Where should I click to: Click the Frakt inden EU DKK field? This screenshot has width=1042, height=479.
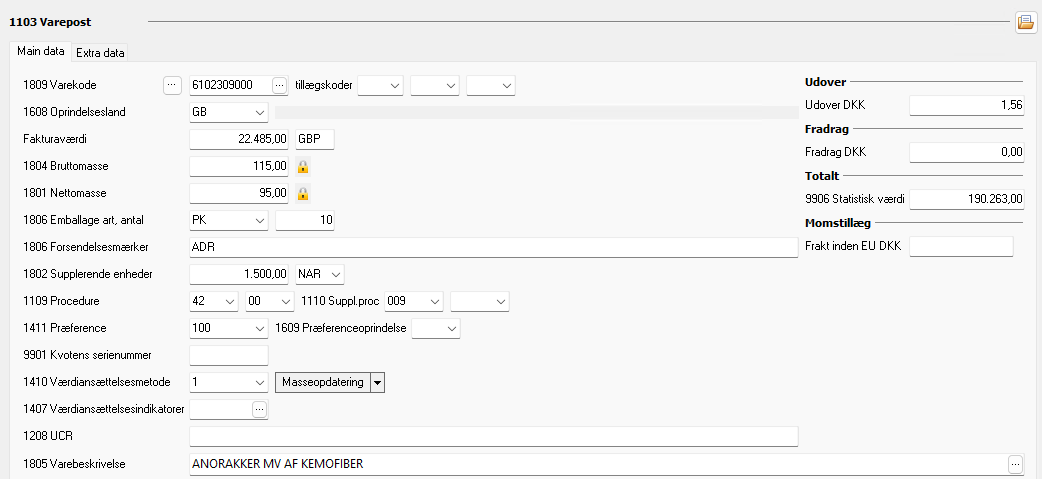click(960, 247)
